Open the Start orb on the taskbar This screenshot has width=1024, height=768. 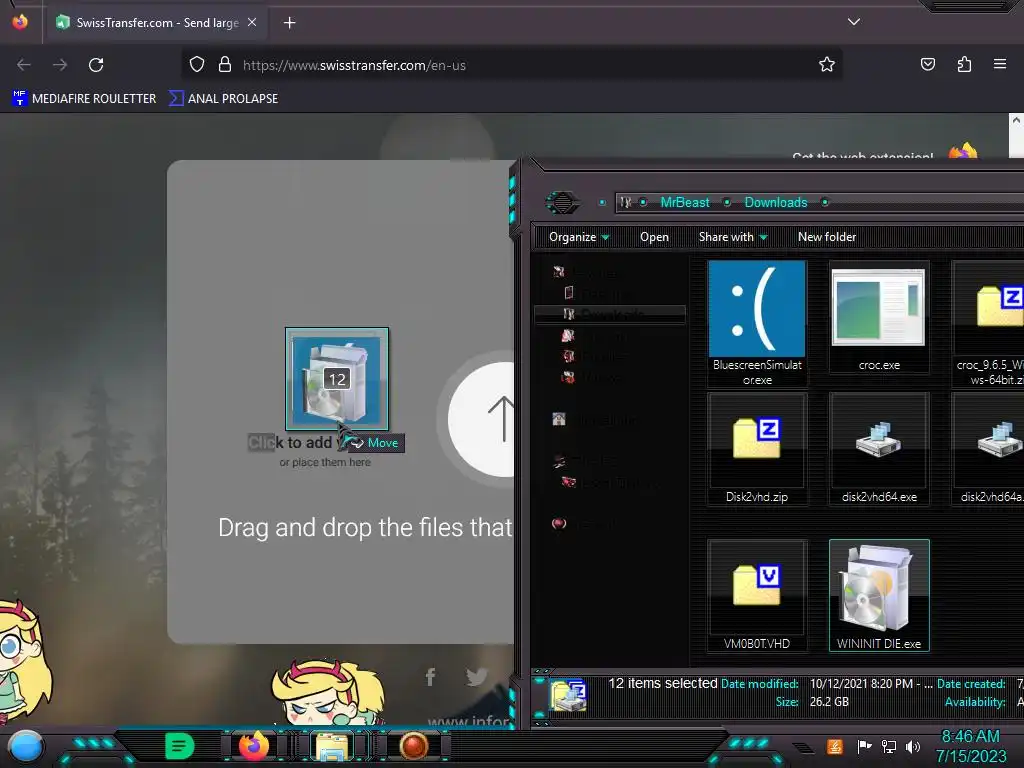coord(25,748)
